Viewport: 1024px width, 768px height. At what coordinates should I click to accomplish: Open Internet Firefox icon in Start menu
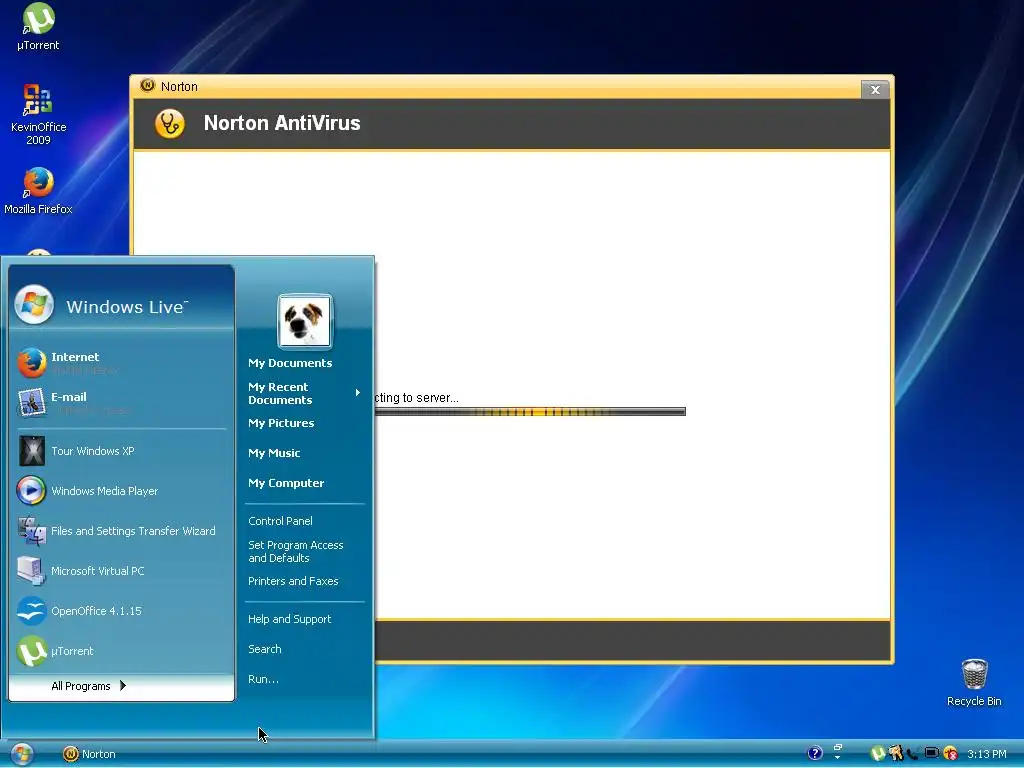(31, 363)
